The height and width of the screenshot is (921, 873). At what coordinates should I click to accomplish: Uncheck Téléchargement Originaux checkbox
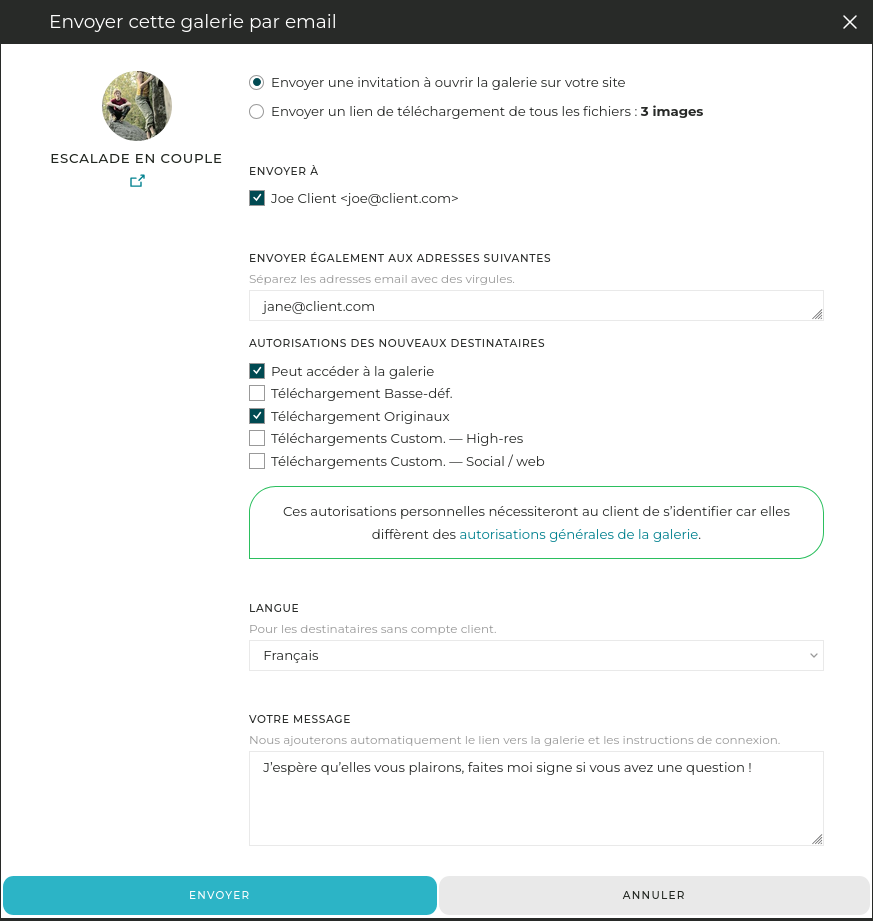257,416
